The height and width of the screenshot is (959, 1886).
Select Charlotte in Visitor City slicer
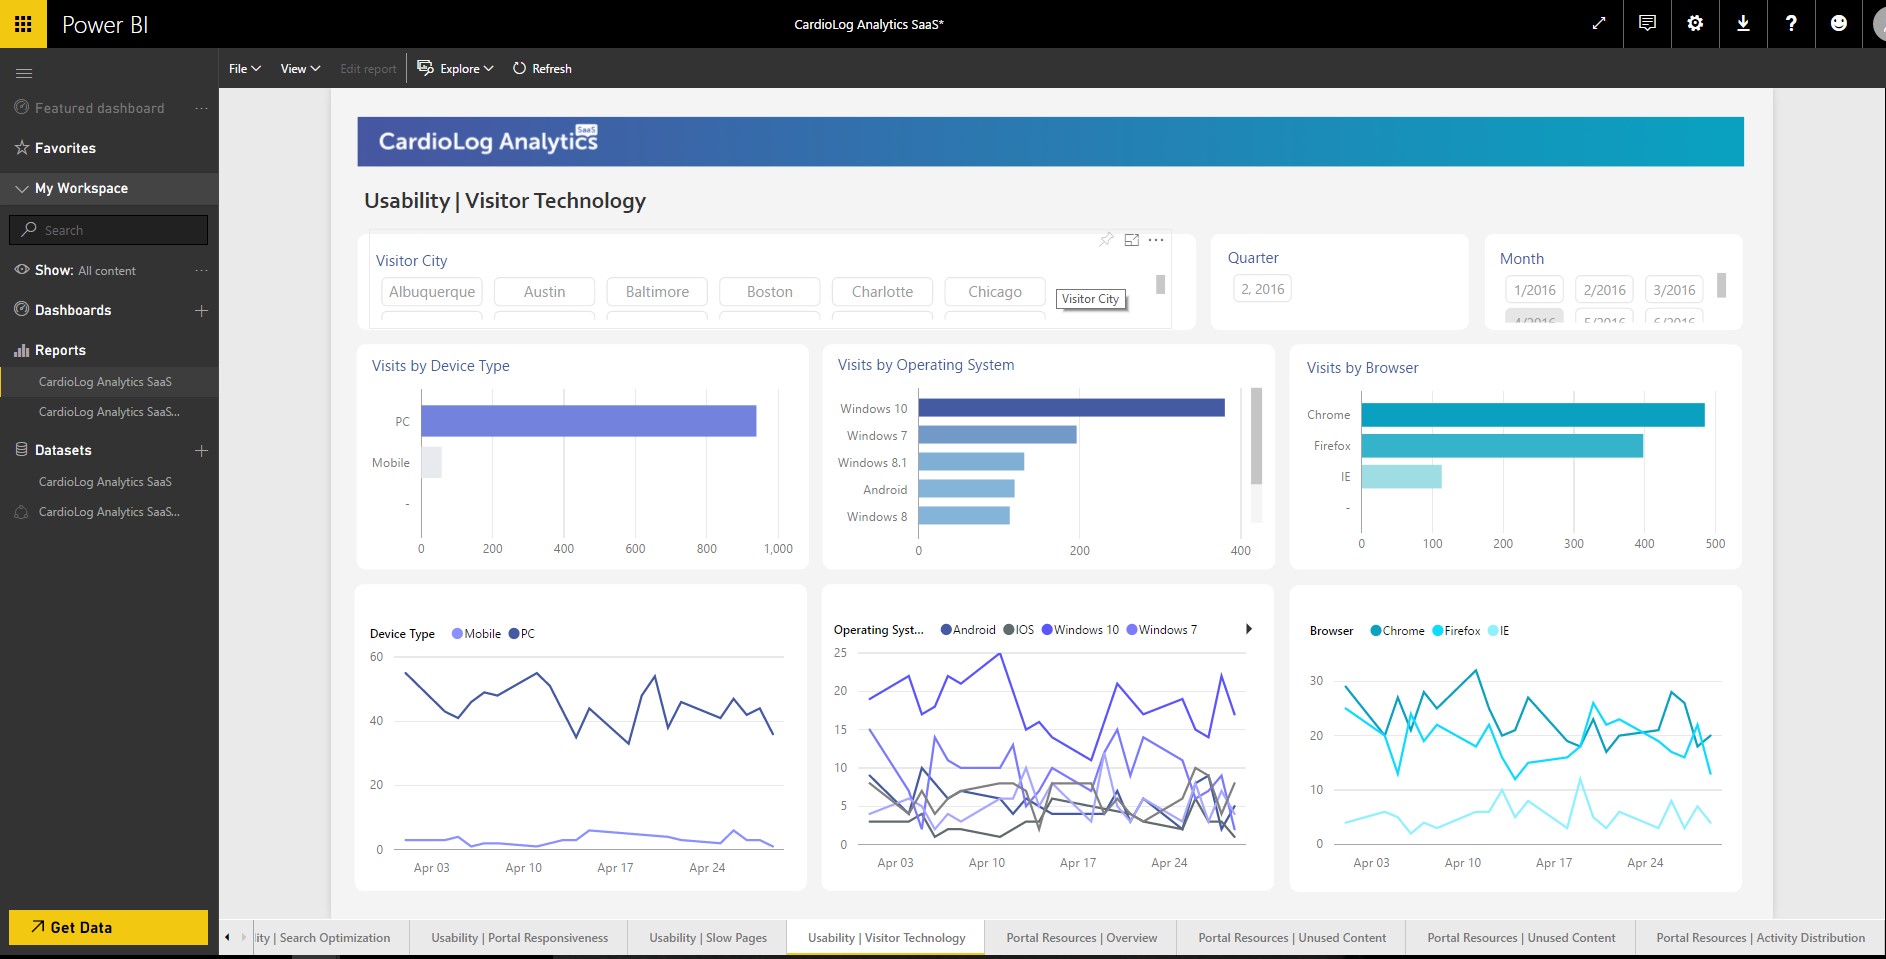tap(882, 292)
